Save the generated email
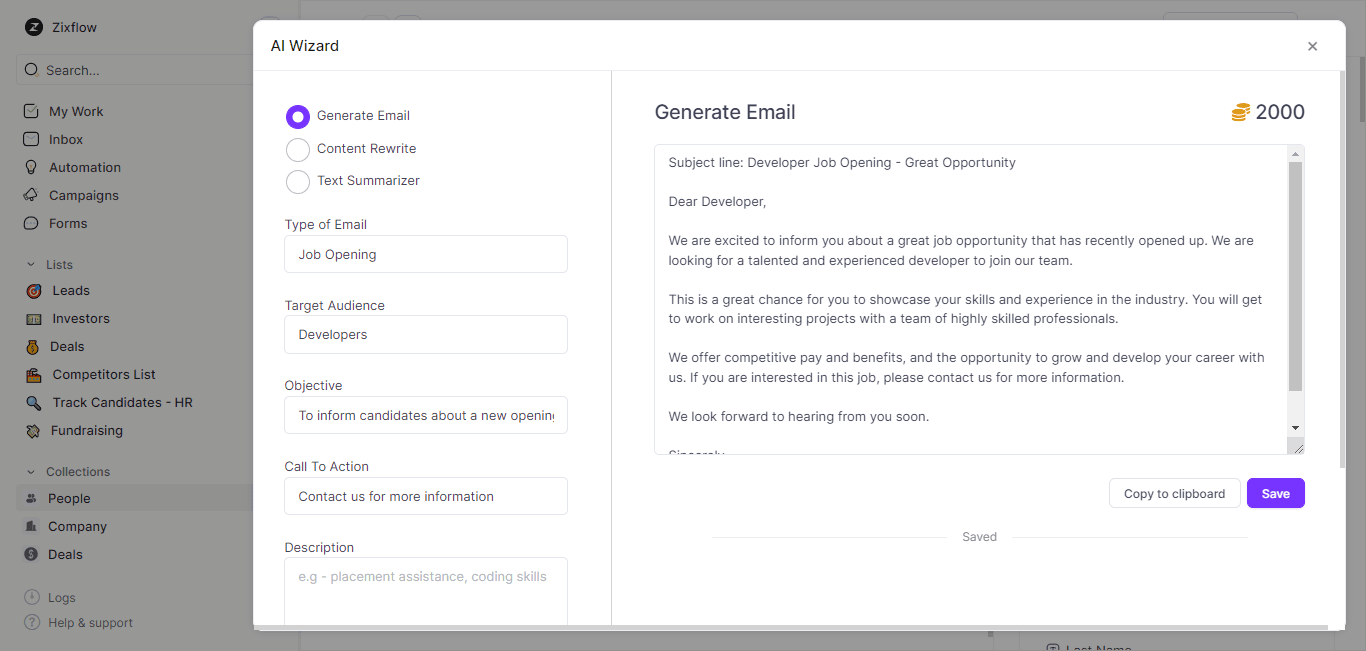This screenshot has width=1366, height=651. [1275, 493]
